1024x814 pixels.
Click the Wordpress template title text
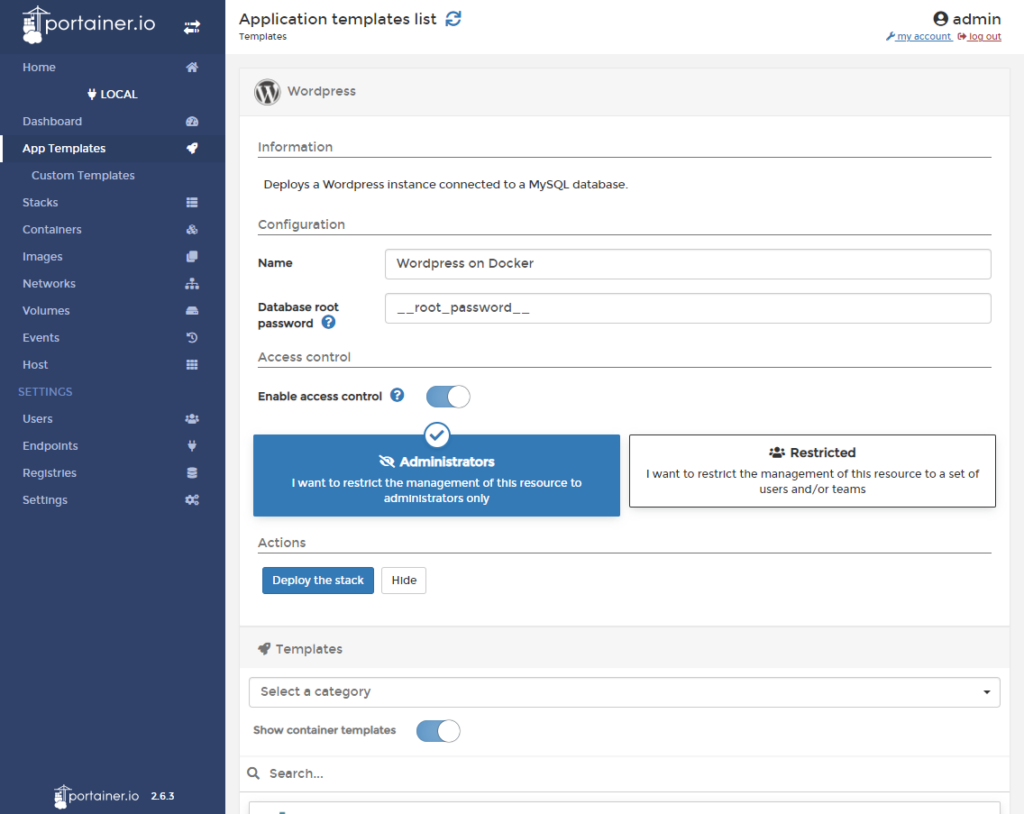(321, 91)
